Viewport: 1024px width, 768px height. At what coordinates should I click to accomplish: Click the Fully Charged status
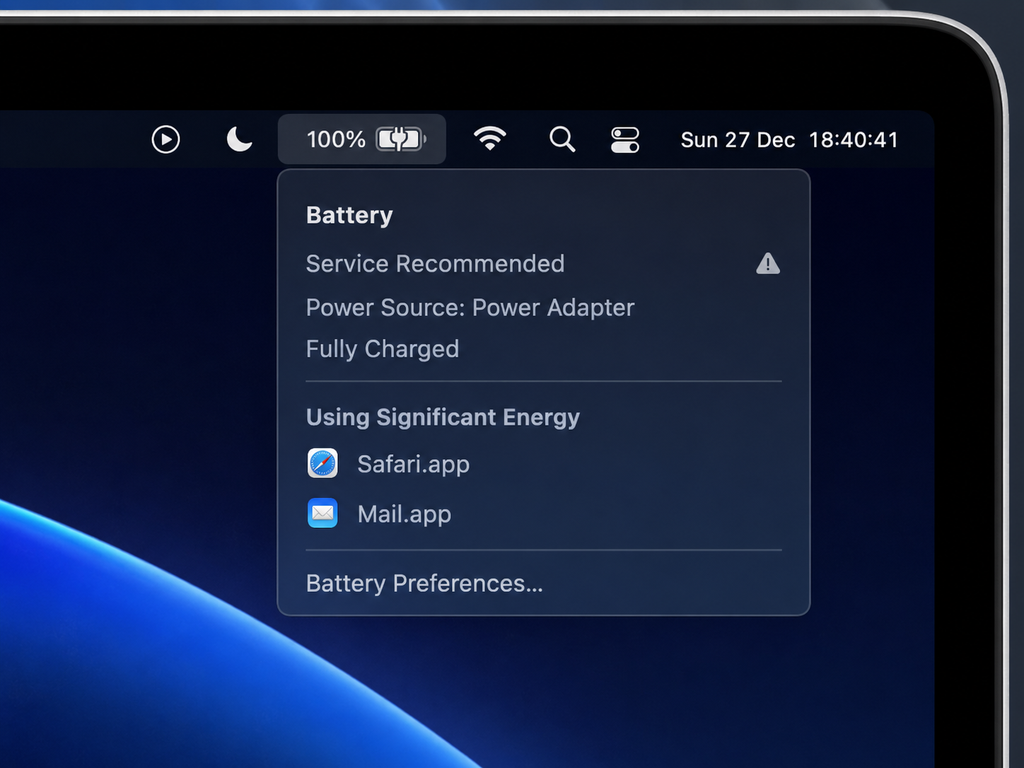click(383, 349)
